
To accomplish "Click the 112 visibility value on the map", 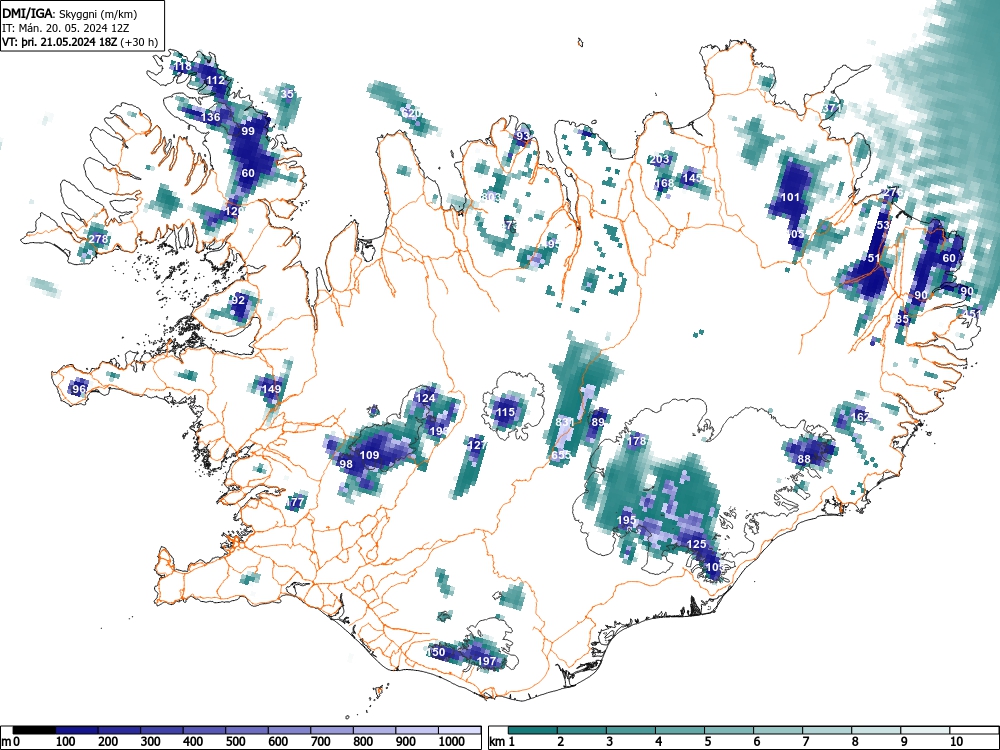I will [216, 80].
